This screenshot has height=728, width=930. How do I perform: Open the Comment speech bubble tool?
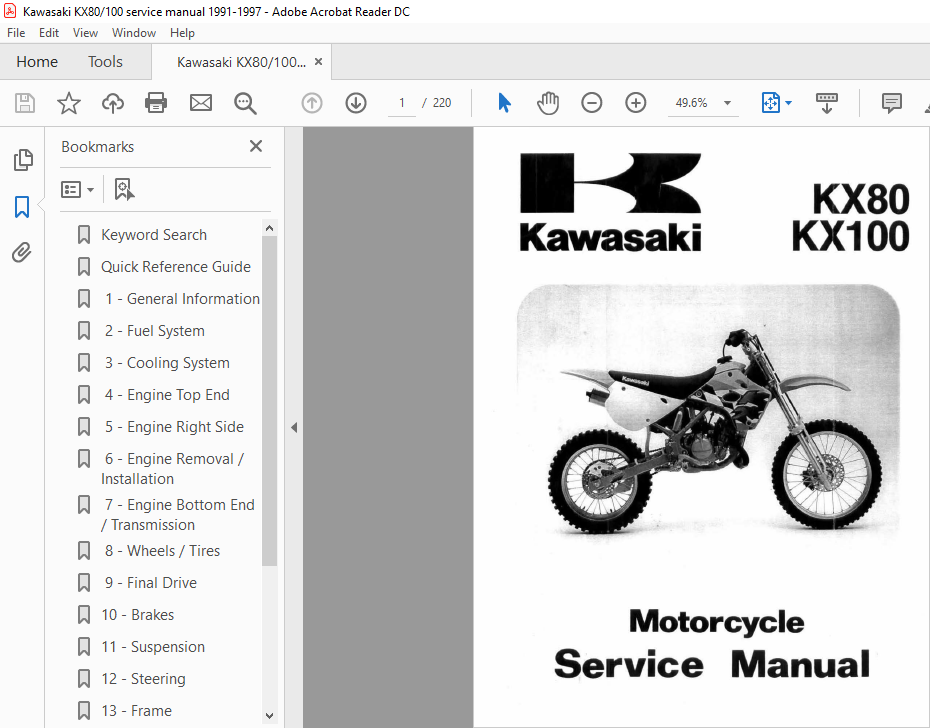pyautogui.click(x=891, y=103)
